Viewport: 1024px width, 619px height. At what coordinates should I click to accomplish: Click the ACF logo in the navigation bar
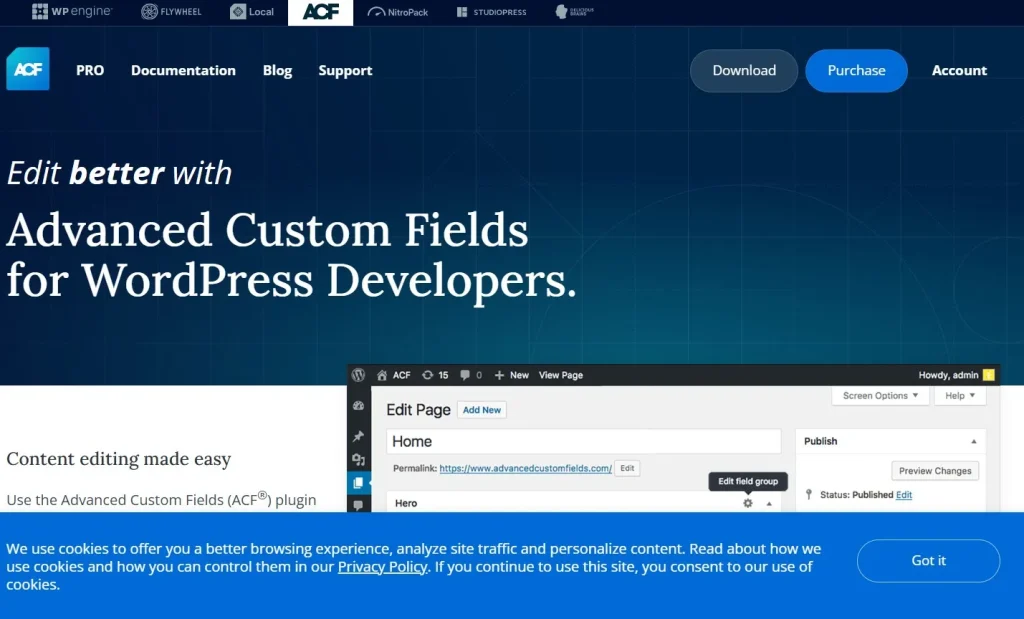(x=27, y=69)
